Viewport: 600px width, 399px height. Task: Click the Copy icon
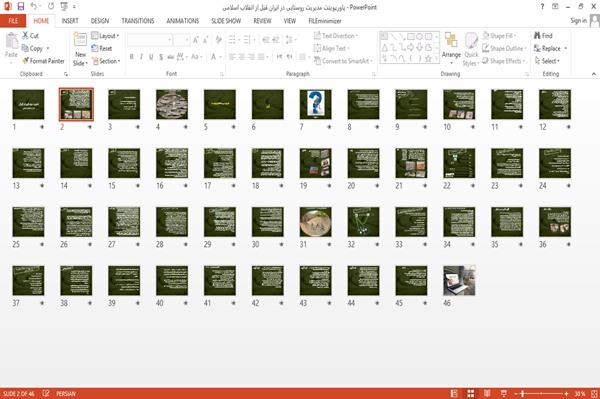(25, 48)
